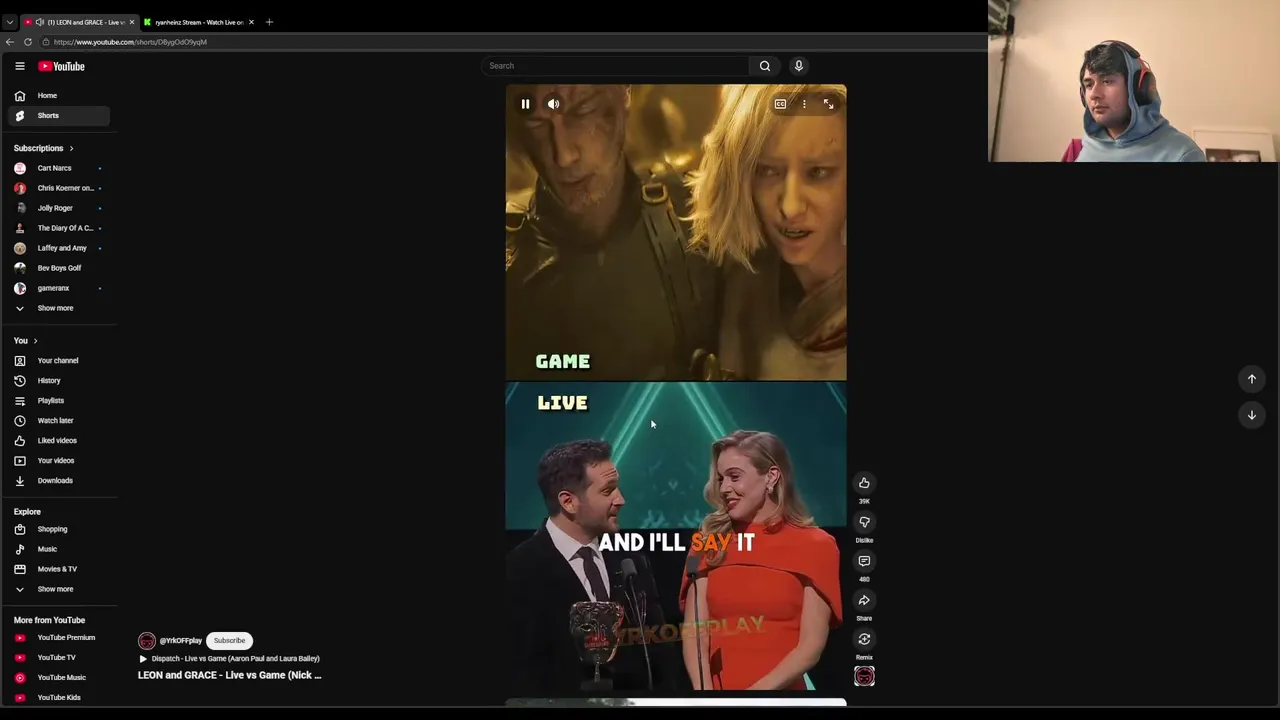The width and height of the screenshot is (1280, 720).
Task: Open Movies & TV in Explore
Action: [x=59, y=569]
